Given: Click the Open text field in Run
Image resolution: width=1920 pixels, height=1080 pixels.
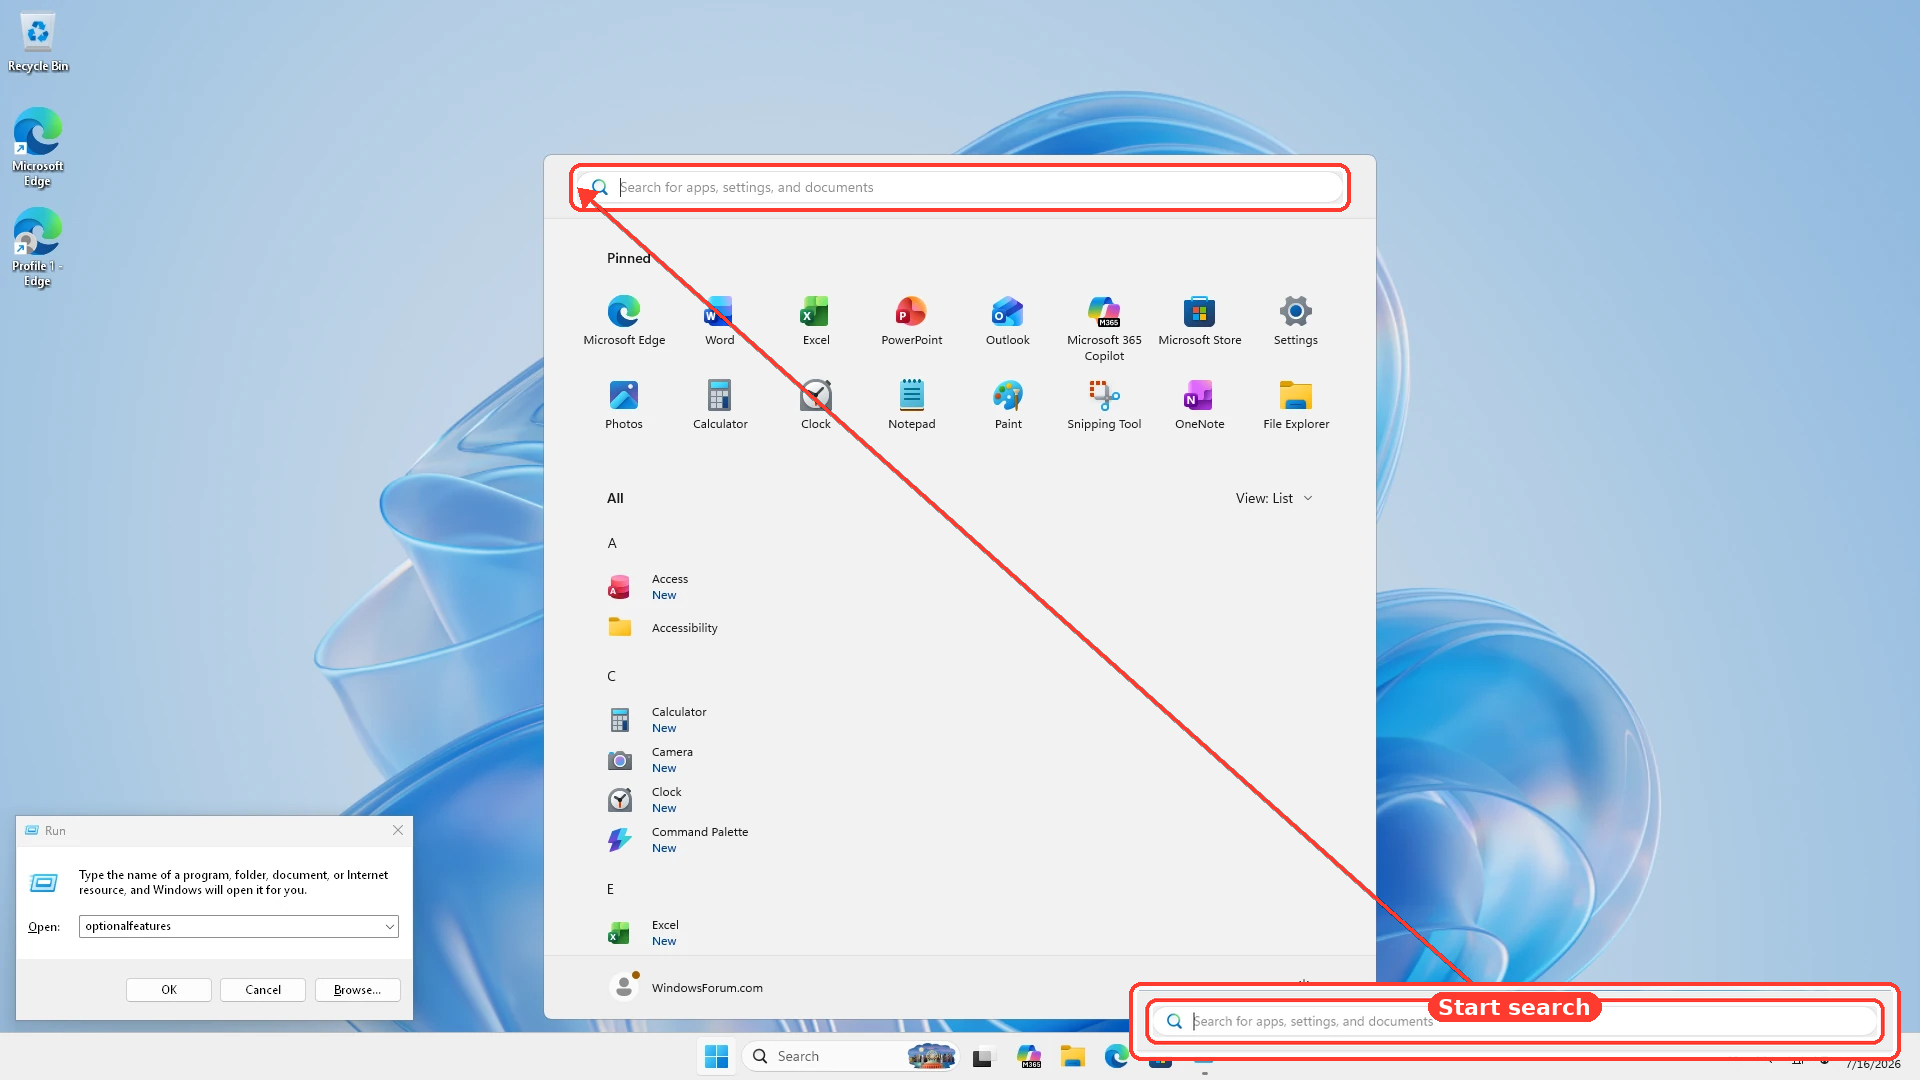Looking at the screenshot, I should click(x=239, y=927).
